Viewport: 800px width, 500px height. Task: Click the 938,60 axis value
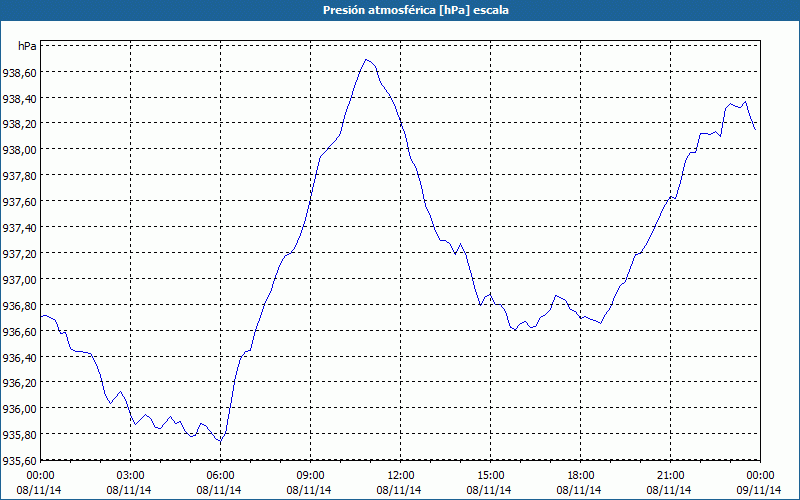pyautogui.click(x=19, y=73)
